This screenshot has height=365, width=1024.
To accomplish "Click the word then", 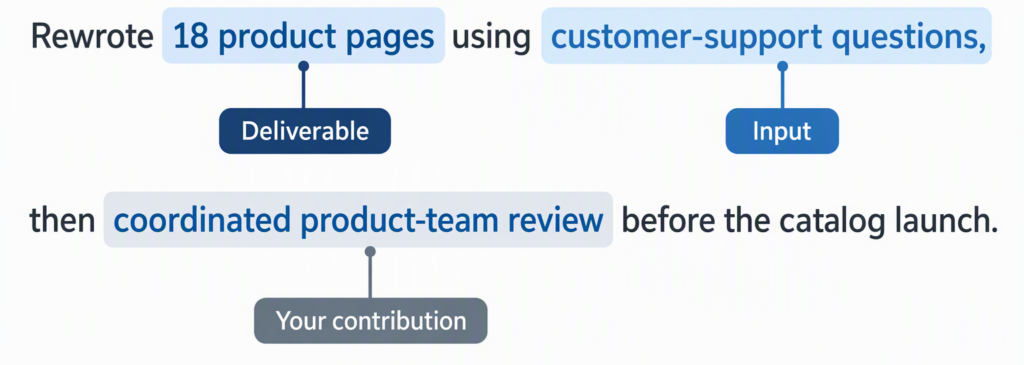I will (62, 221).
